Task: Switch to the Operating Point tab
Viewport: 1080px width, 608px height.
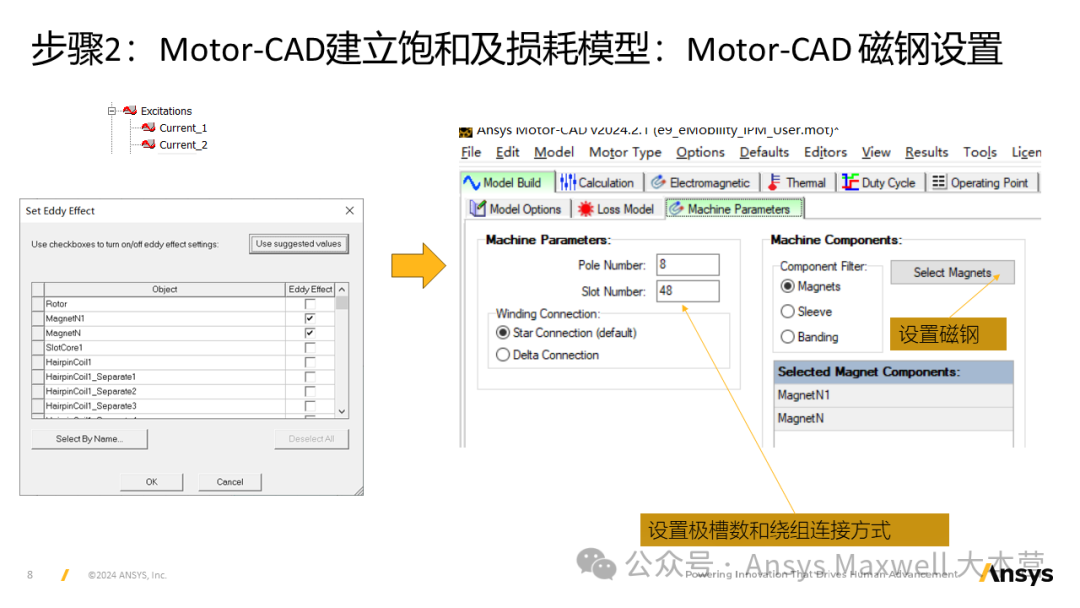Action: tap(981, 182)
